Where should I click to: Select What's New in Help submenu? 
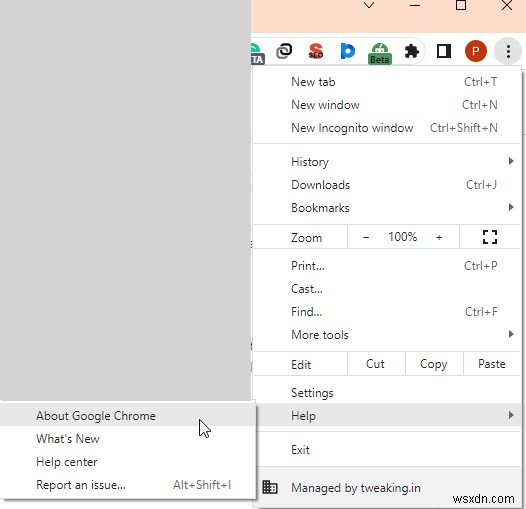127,439
